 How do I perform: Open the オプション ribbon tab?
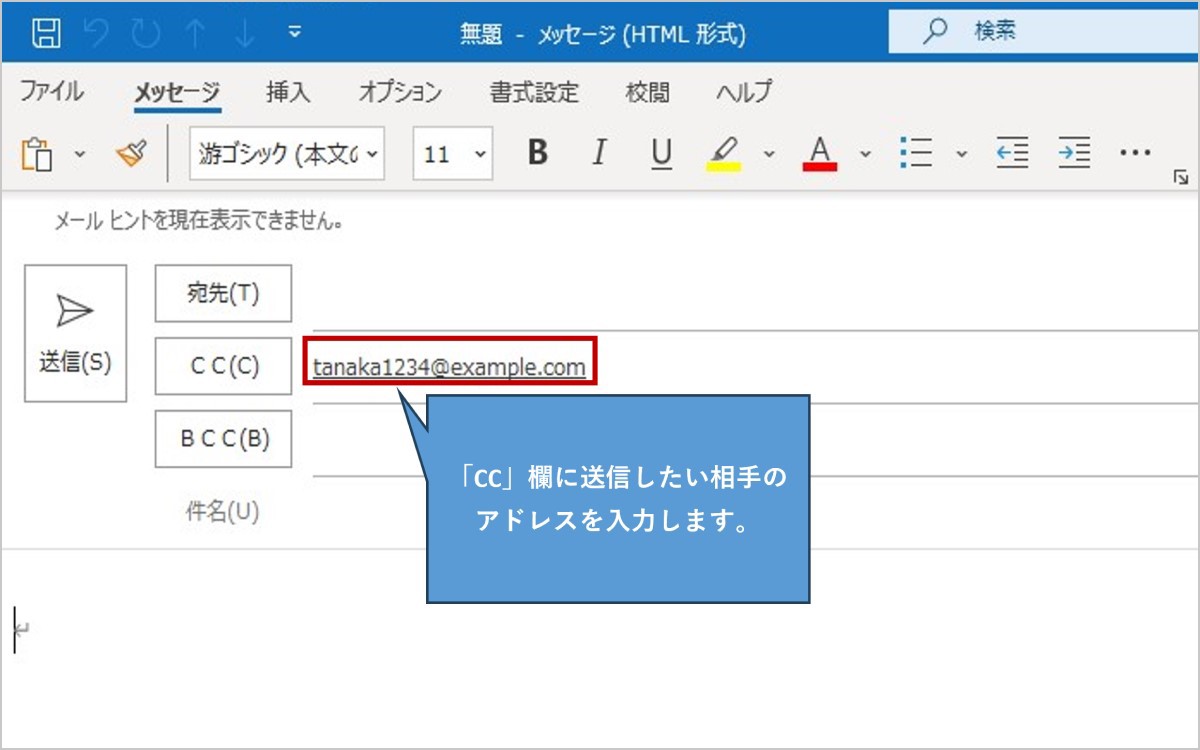(400, 92)
